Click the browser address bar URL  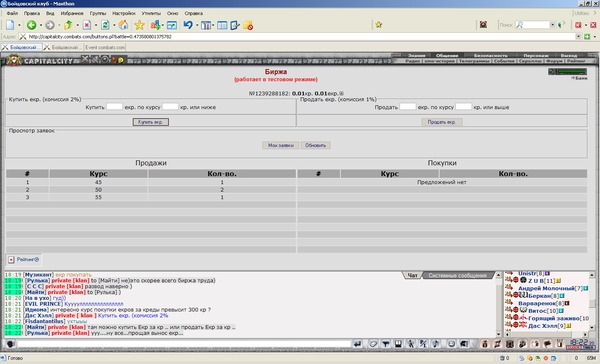coord(100,37)
